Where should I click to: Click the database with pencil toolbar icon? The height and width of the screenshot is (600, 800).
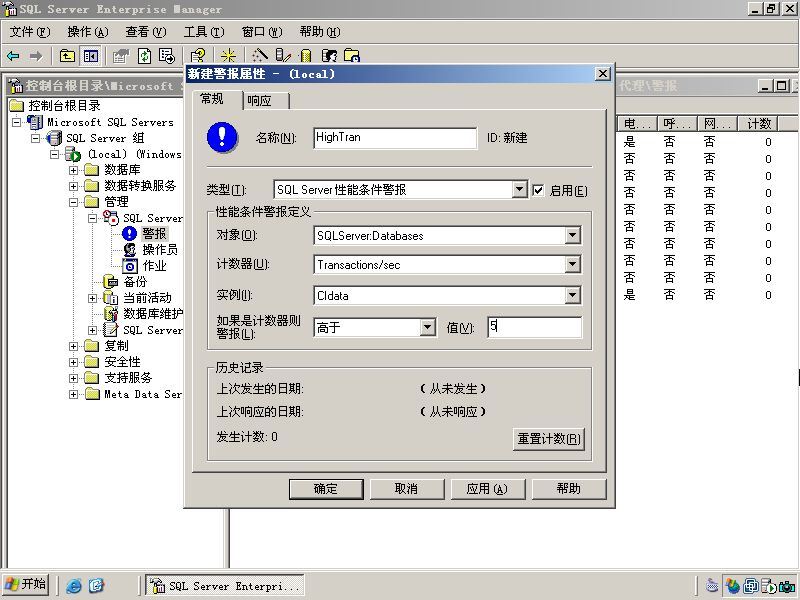click(x=283, y=55)
